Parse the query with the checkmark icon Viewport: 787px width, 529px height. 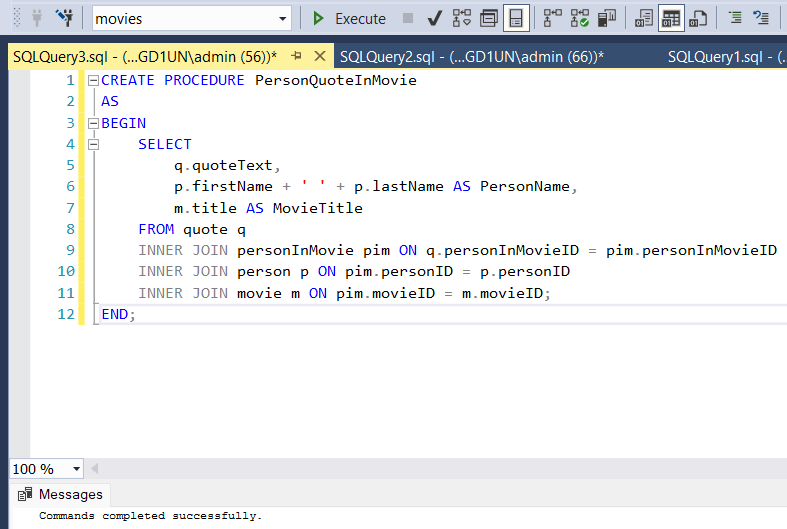click(435, 19)
